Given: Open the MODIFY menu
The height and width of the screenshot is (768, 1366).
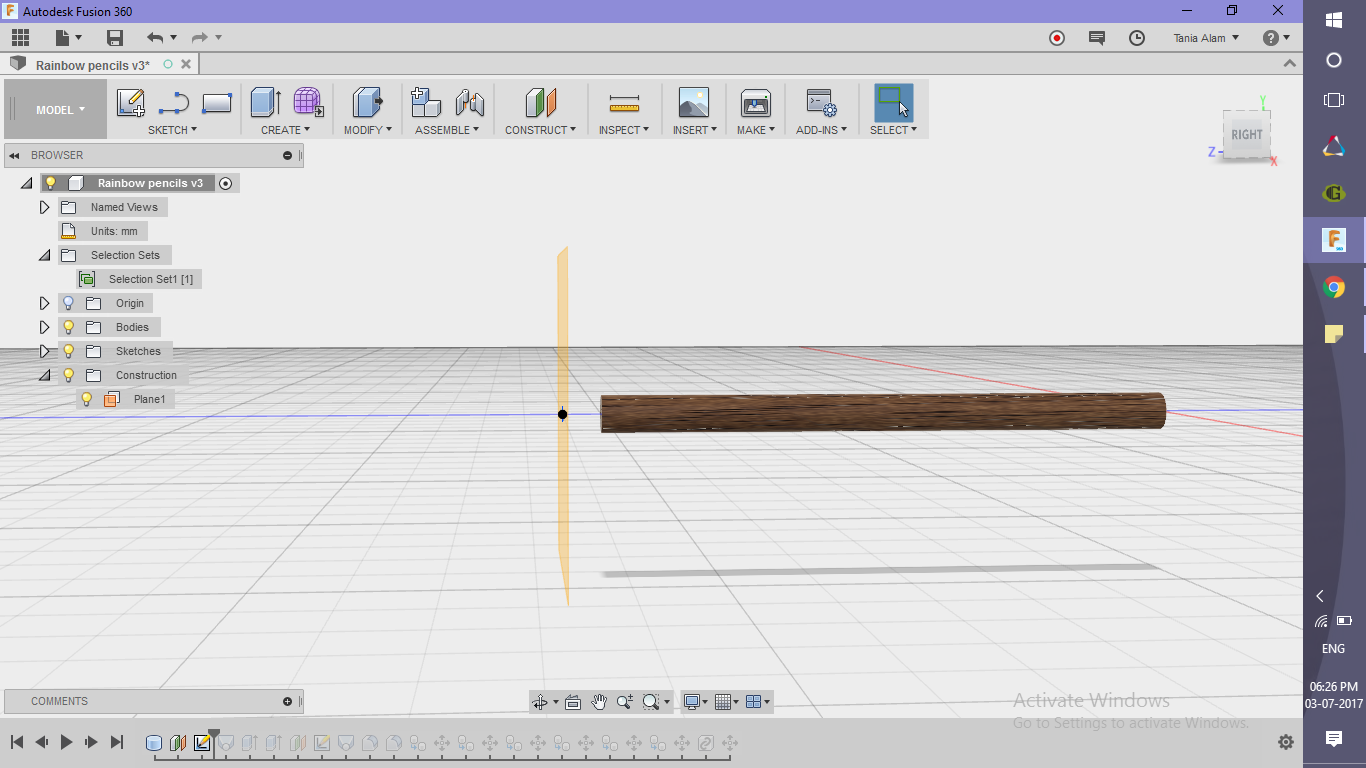Looking at the screenshot, I should [x=368, y=130].
